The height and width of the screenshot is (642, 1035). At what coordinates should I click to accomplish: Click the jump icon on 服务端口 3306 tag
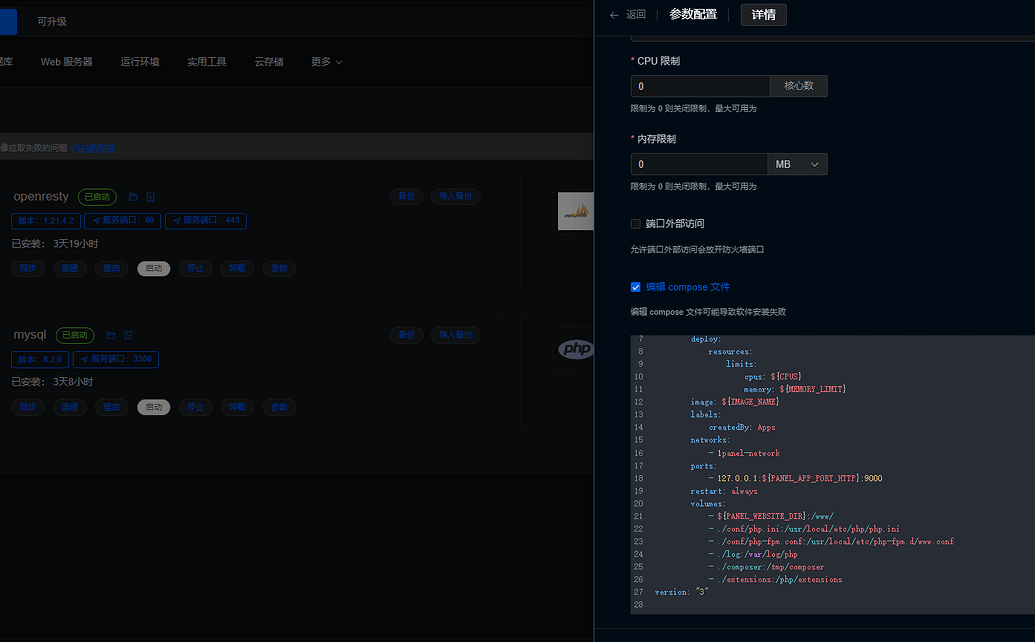pyautogui.click(x=84, y=359)
